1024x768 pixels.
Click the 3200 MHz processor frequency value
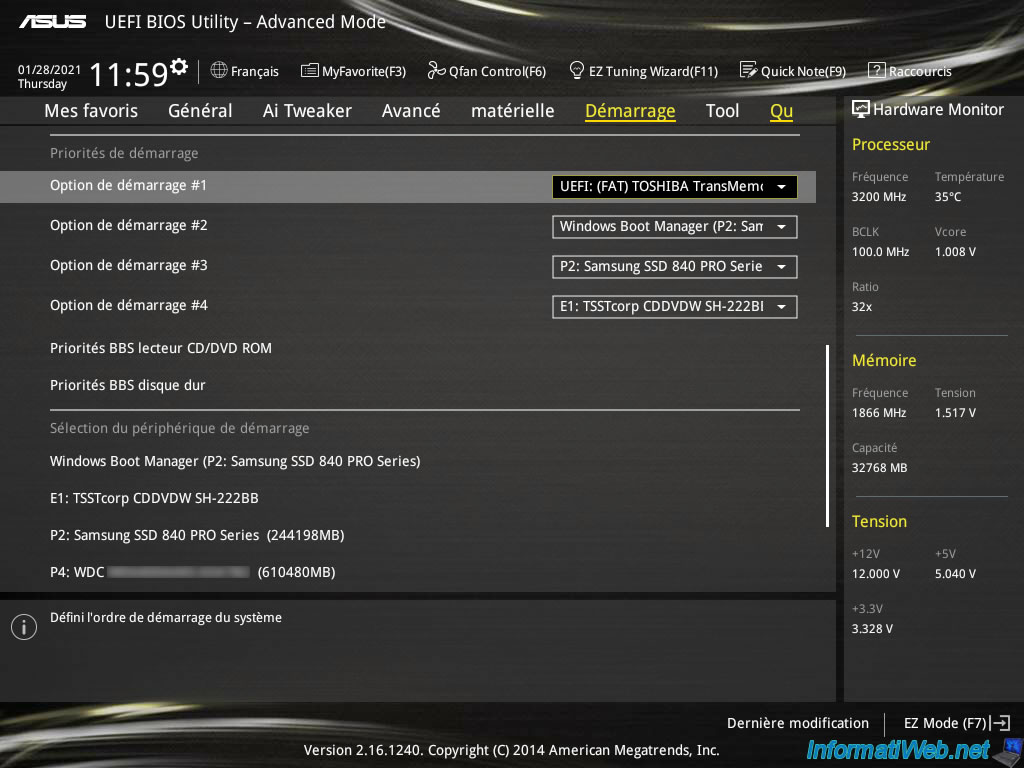pyautogui.click(x=878, y=197)
